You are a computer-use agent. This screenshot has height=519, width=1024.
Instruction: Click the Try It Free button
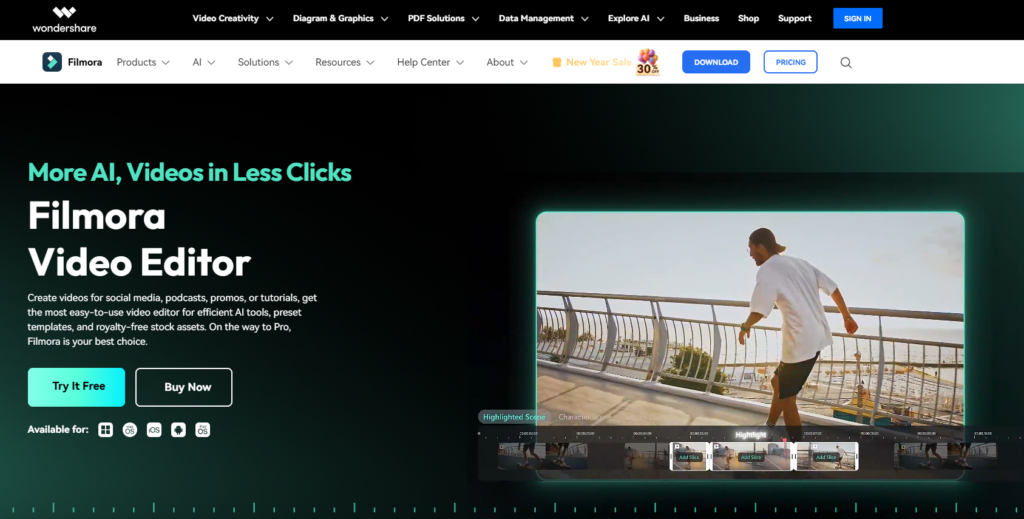tap(76, 387)
